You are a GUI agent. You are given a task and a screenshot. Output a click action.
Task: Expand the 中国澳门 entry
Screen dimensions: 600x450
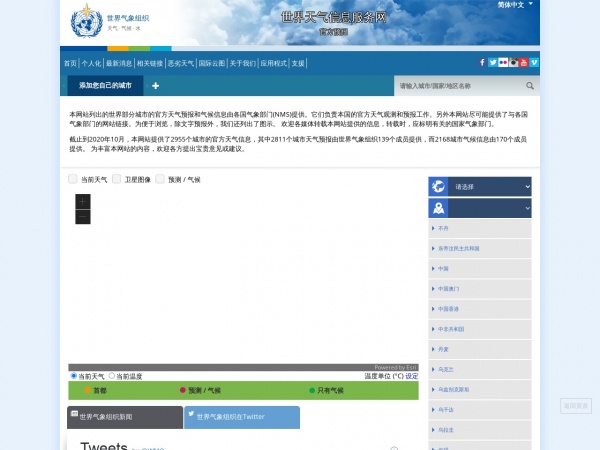click(x=480, y=289)
